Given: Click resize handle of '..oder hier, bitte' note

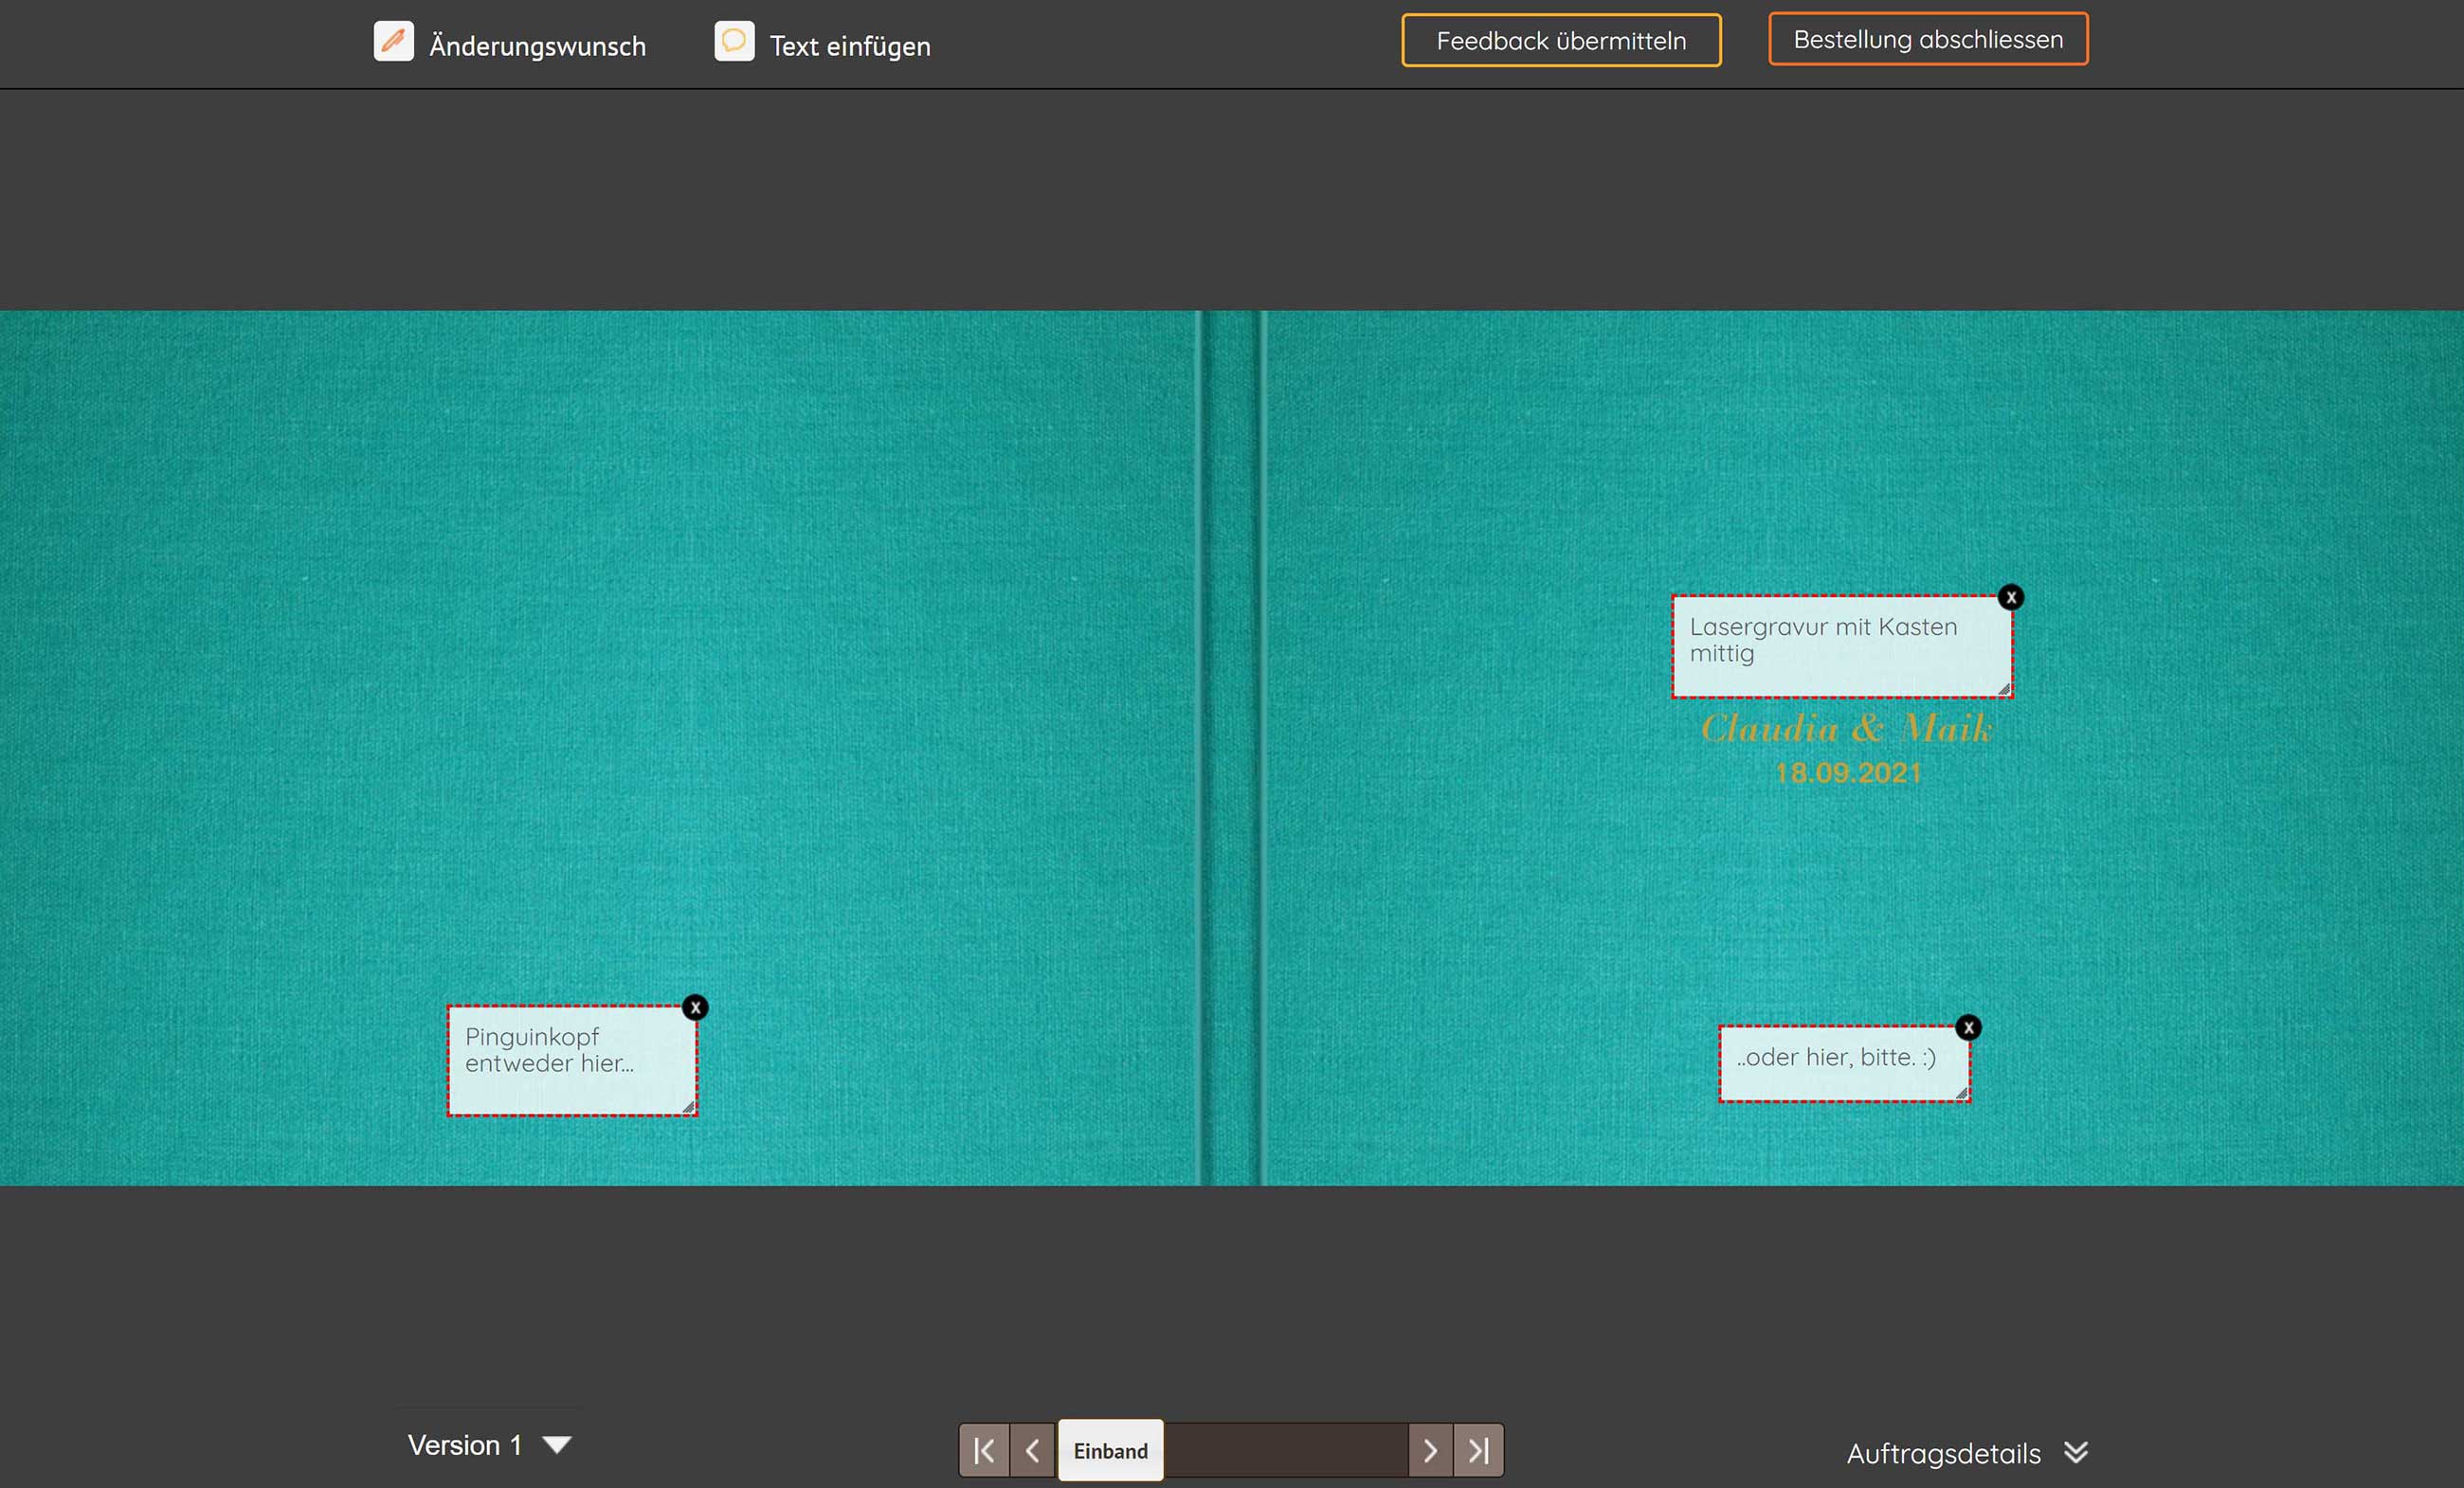Looking at the screenshot, I should [1961, 1094].
